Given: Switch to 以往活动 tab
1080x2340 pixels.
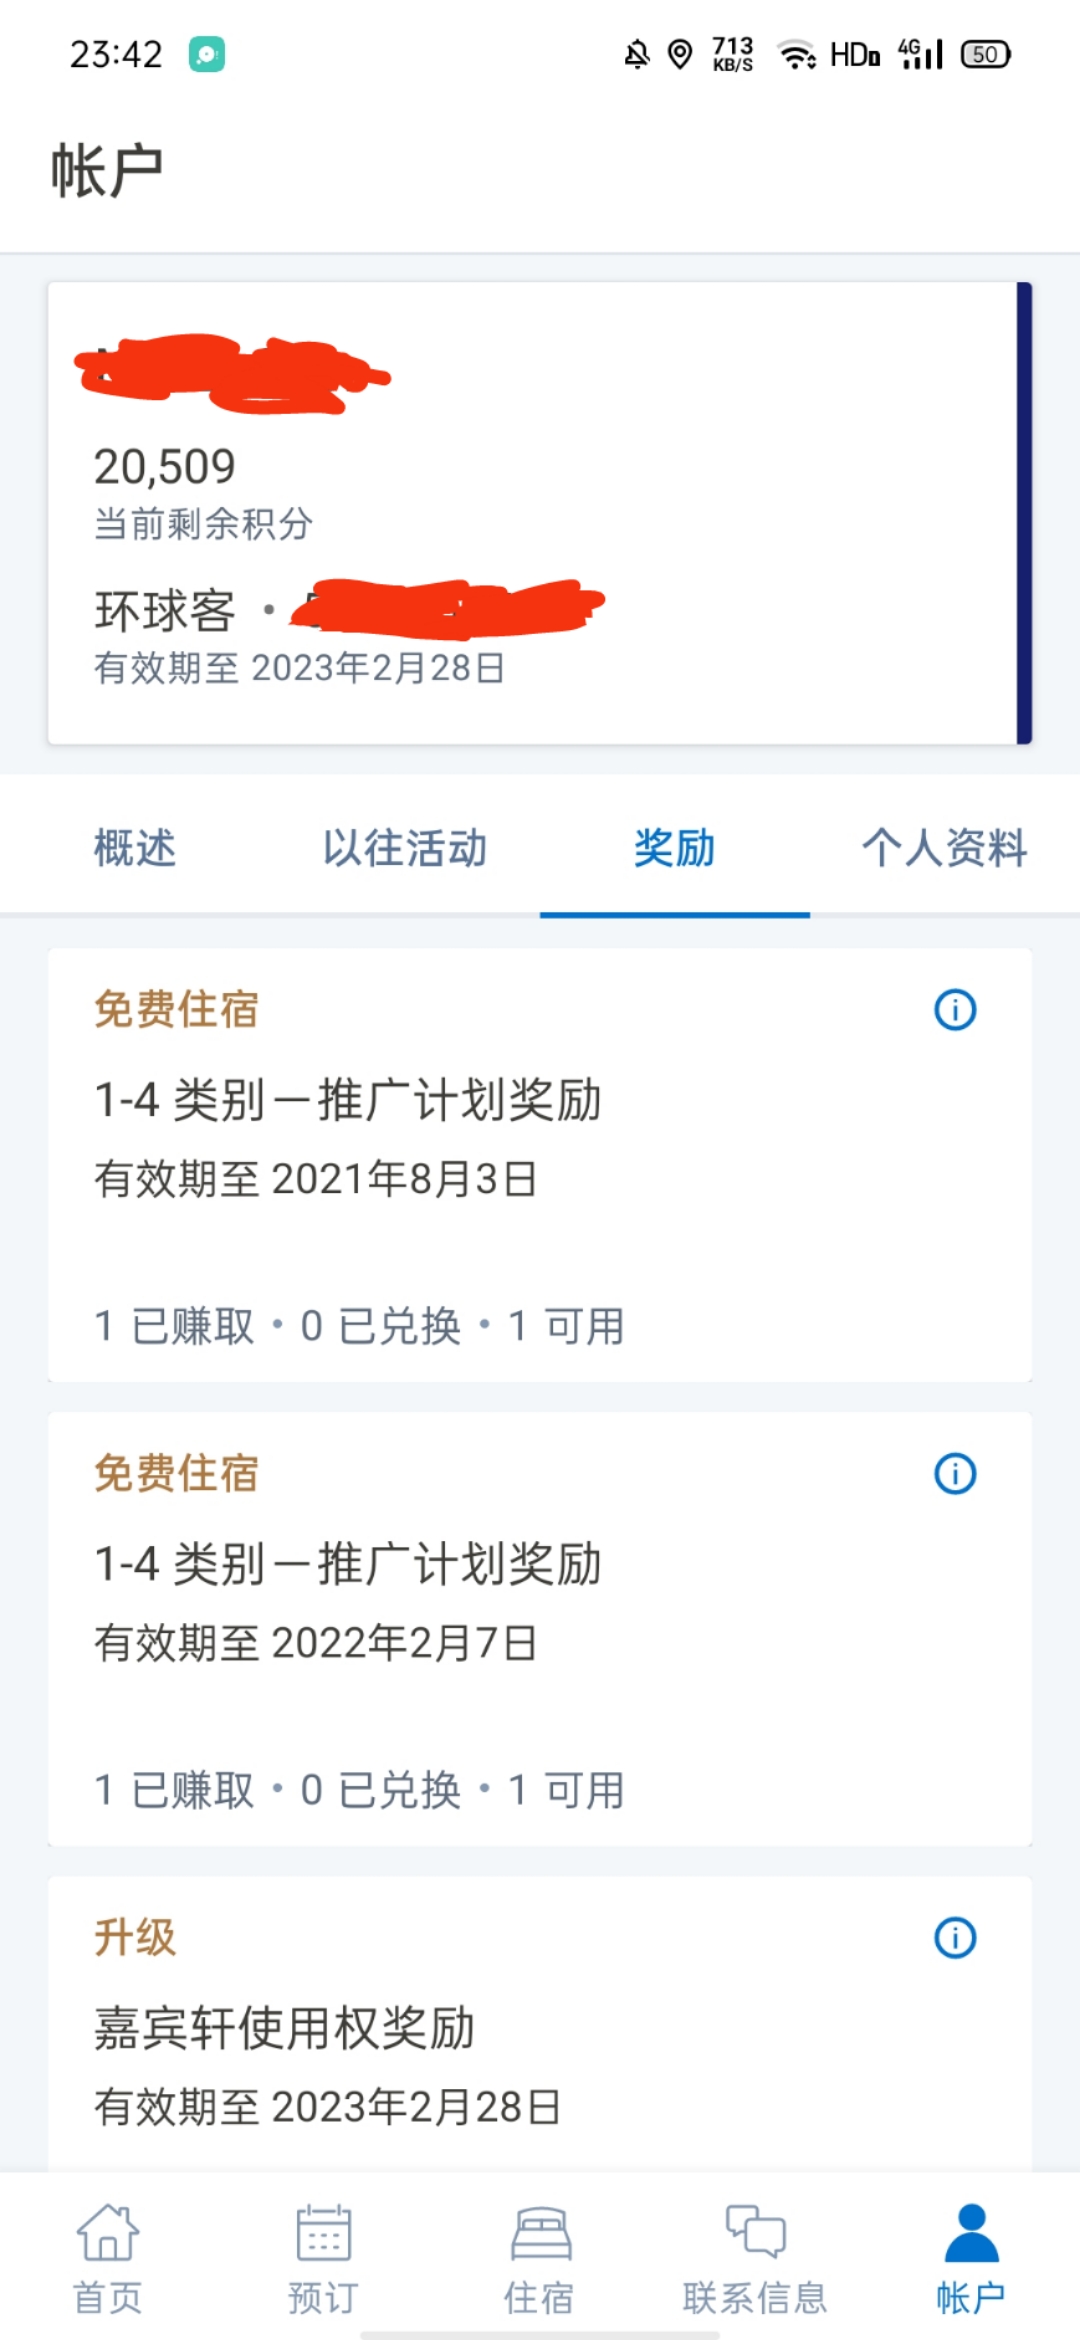Looking at the screenshot, I should coord(405,848).
